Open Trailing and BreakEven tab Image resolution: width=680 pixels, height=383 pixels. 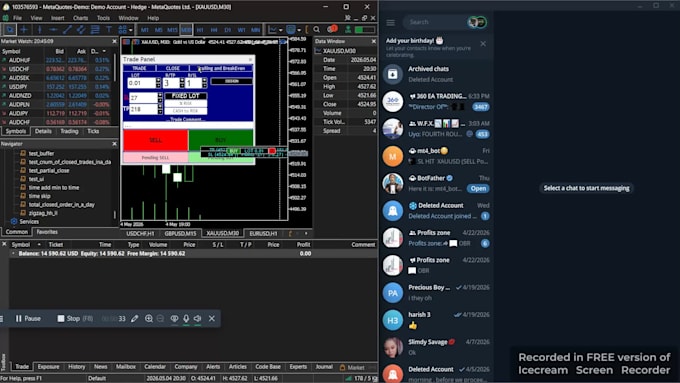(x=221, y=68)
